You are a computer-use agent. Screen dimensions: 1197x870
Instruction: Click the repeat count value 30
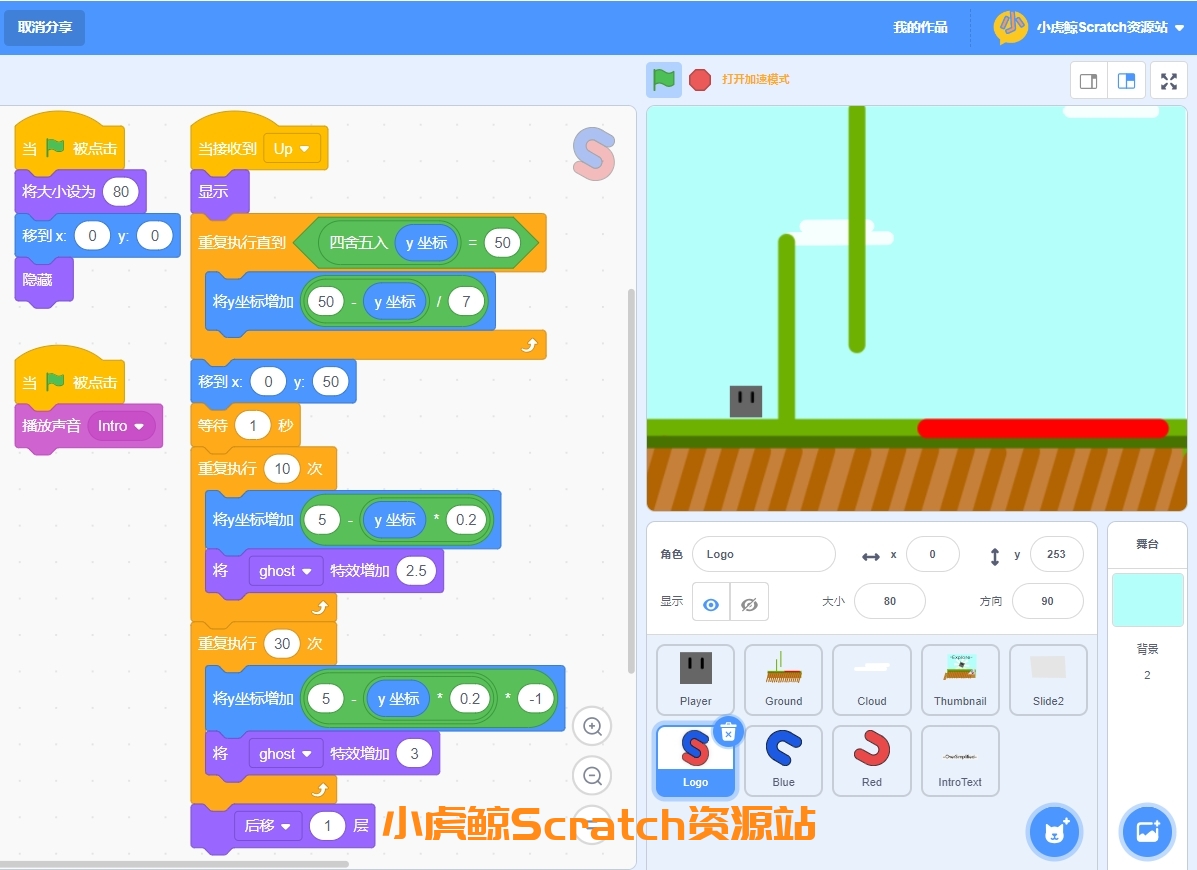pyautogui.click(x=282, y=643)
